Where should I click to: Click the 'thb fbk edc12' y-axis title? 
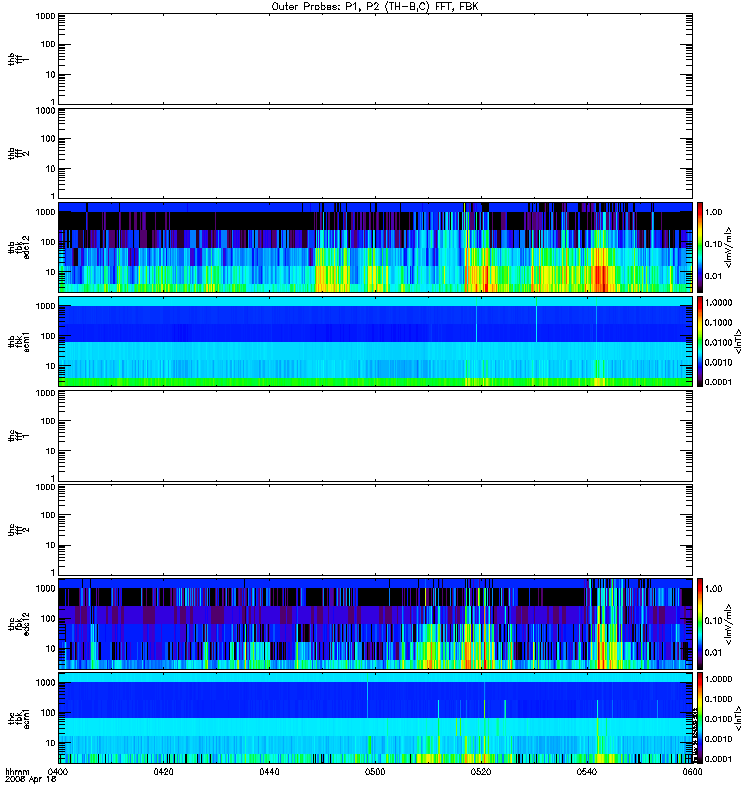pos(19,247)
